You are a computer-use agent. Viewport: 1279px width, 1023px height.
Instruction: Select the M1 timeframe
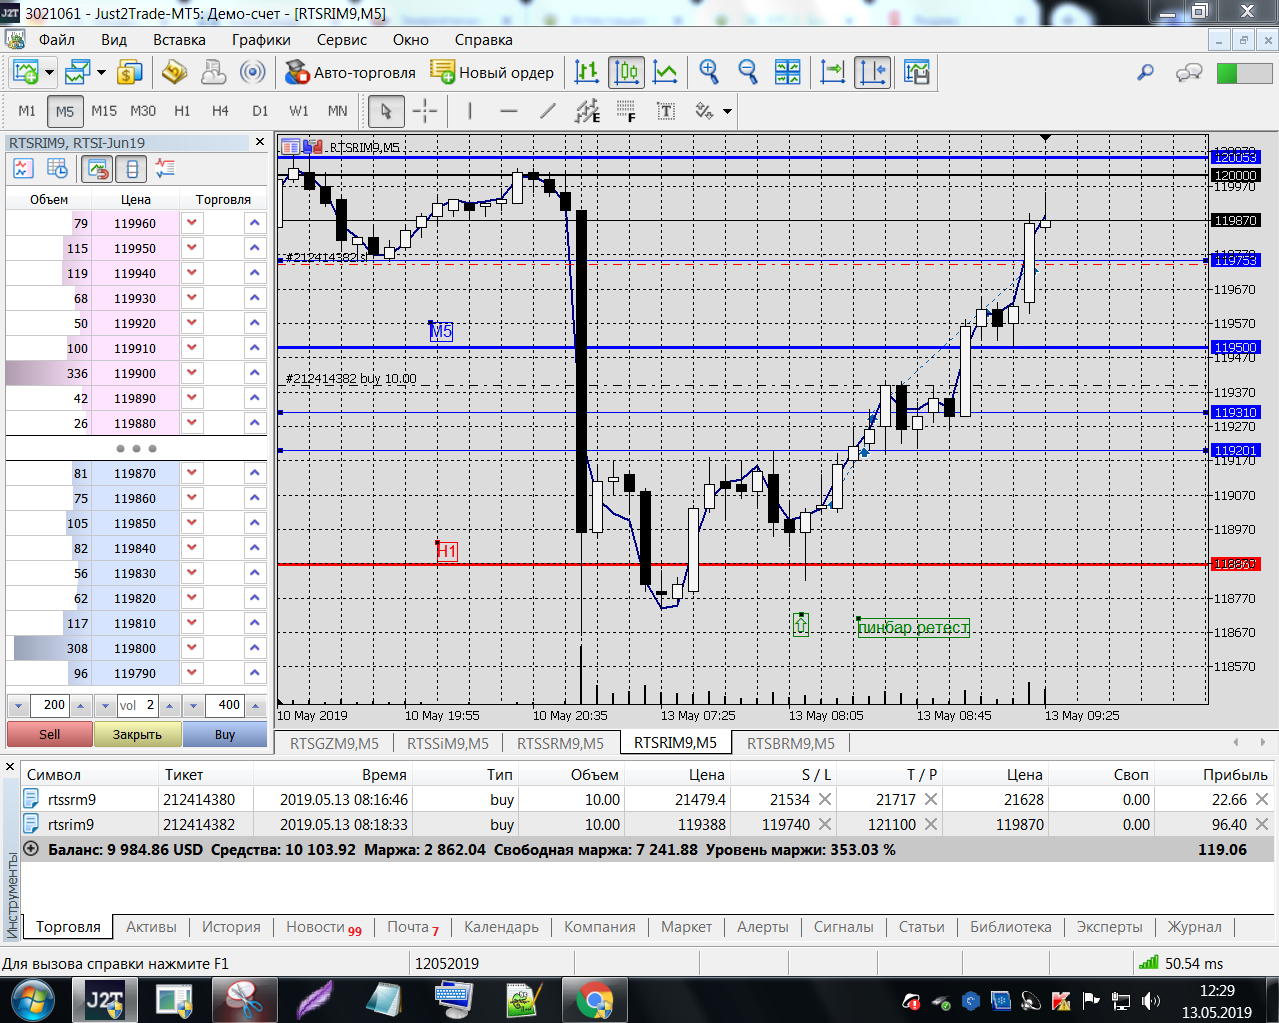click(27, 111)
